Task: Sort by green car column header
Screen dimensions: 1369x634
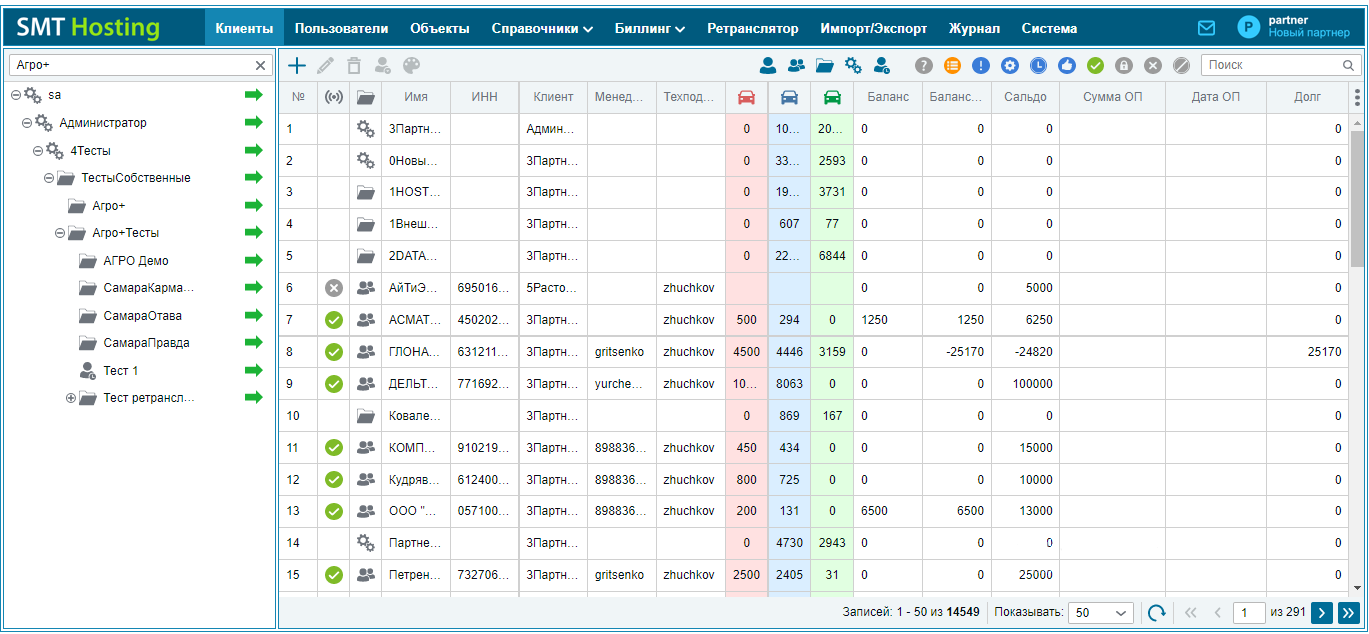Action: 832,97
